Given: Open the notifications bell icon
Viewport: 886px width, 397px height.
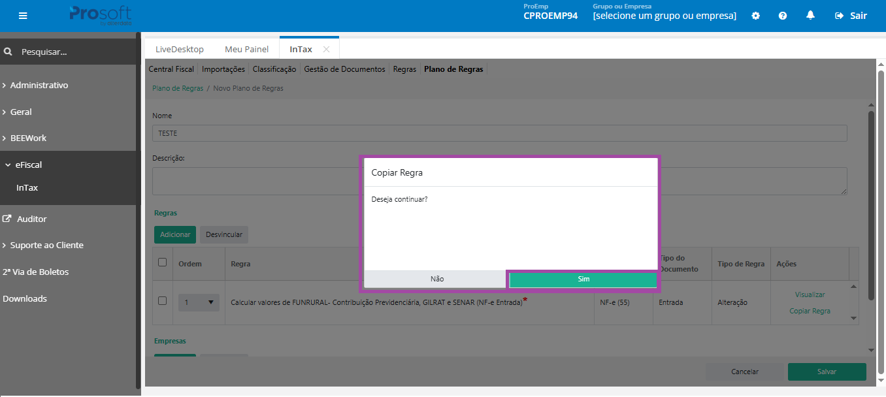Looking at the screenshot, I should point(810,16).
